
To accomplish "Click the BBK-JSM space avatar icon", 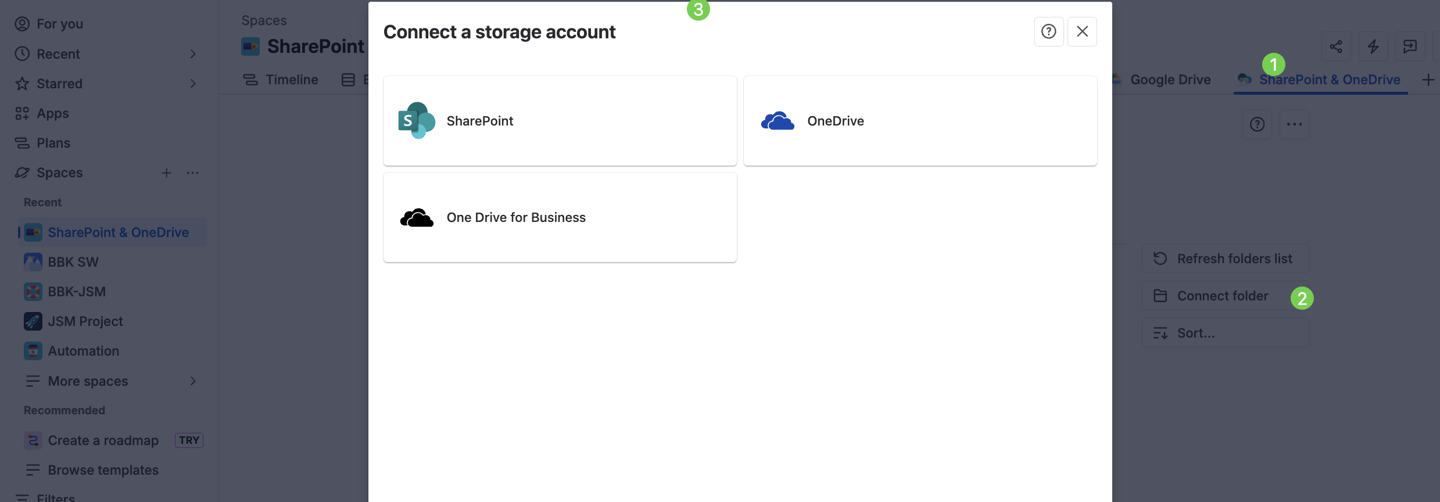I will point(33,292).
